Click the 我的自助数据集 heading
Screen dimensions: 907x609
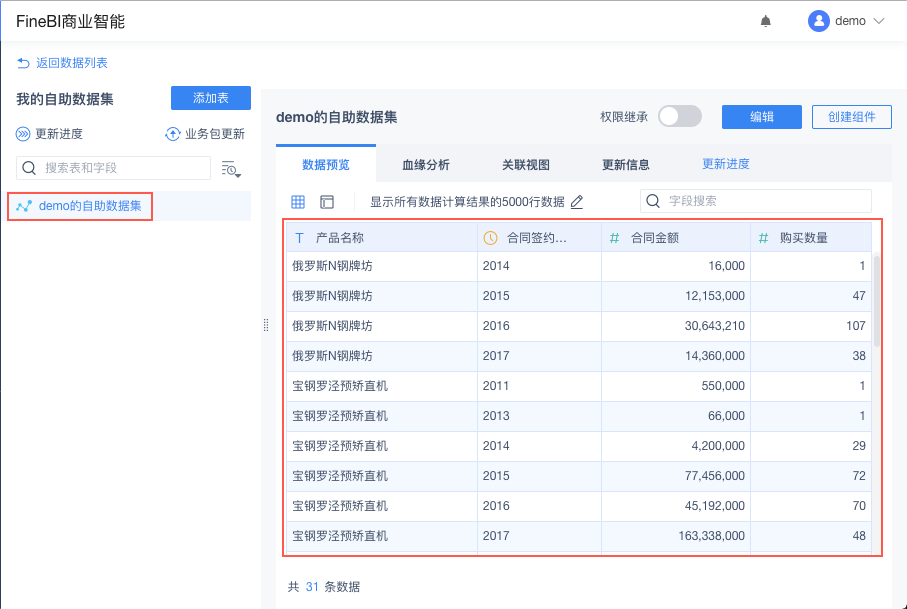pyautogui.click(x=65, y=99)
